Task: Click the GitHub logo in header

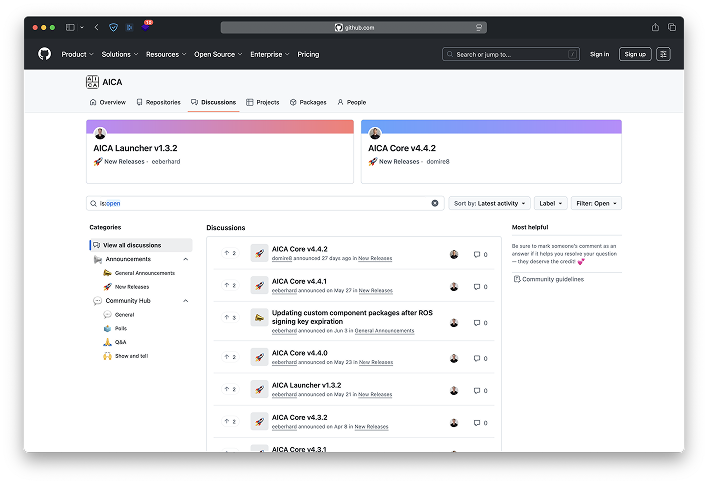Action: tap(44, 54)
